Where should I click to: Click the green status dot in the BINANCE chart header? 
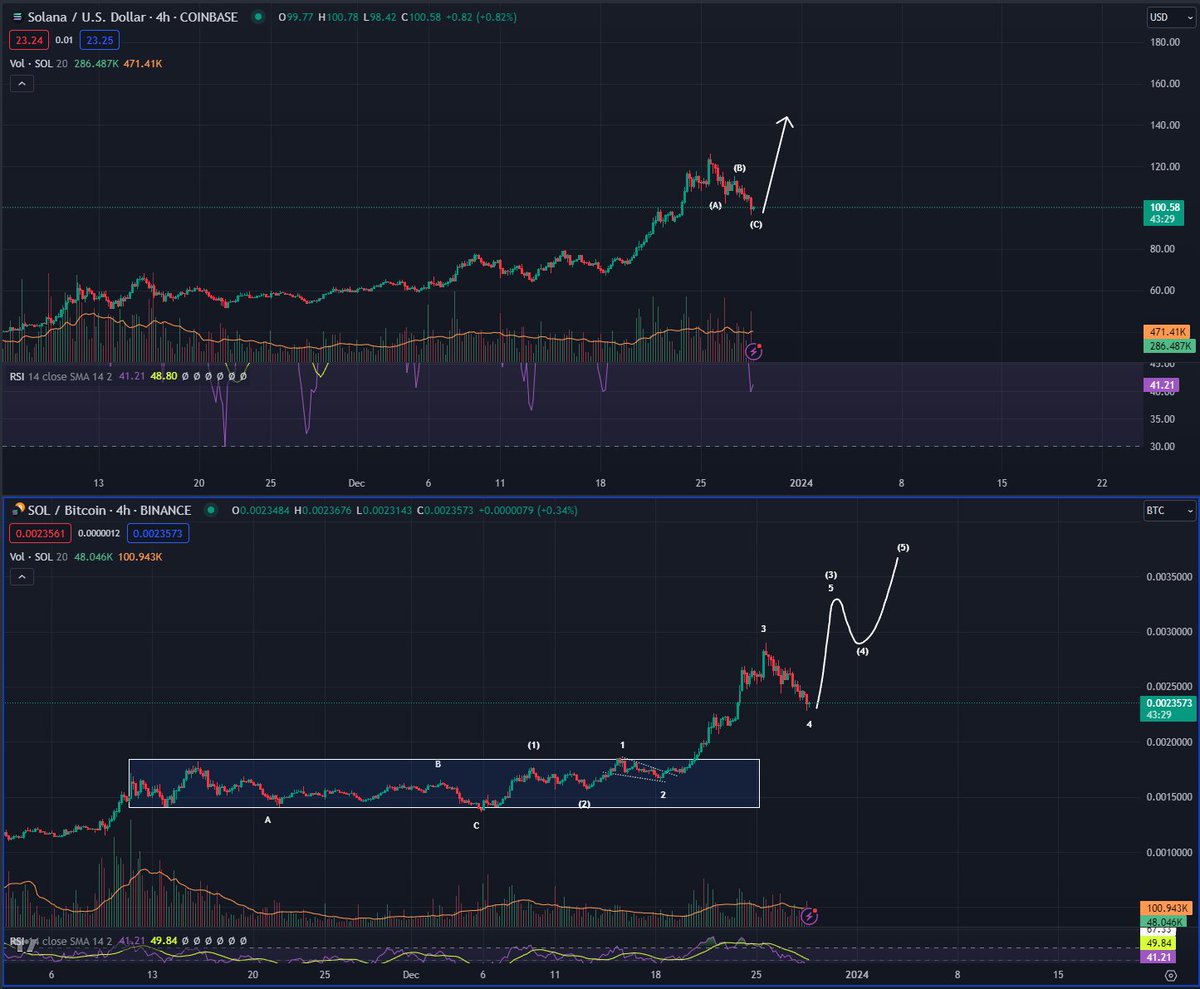tap(209, 510)
